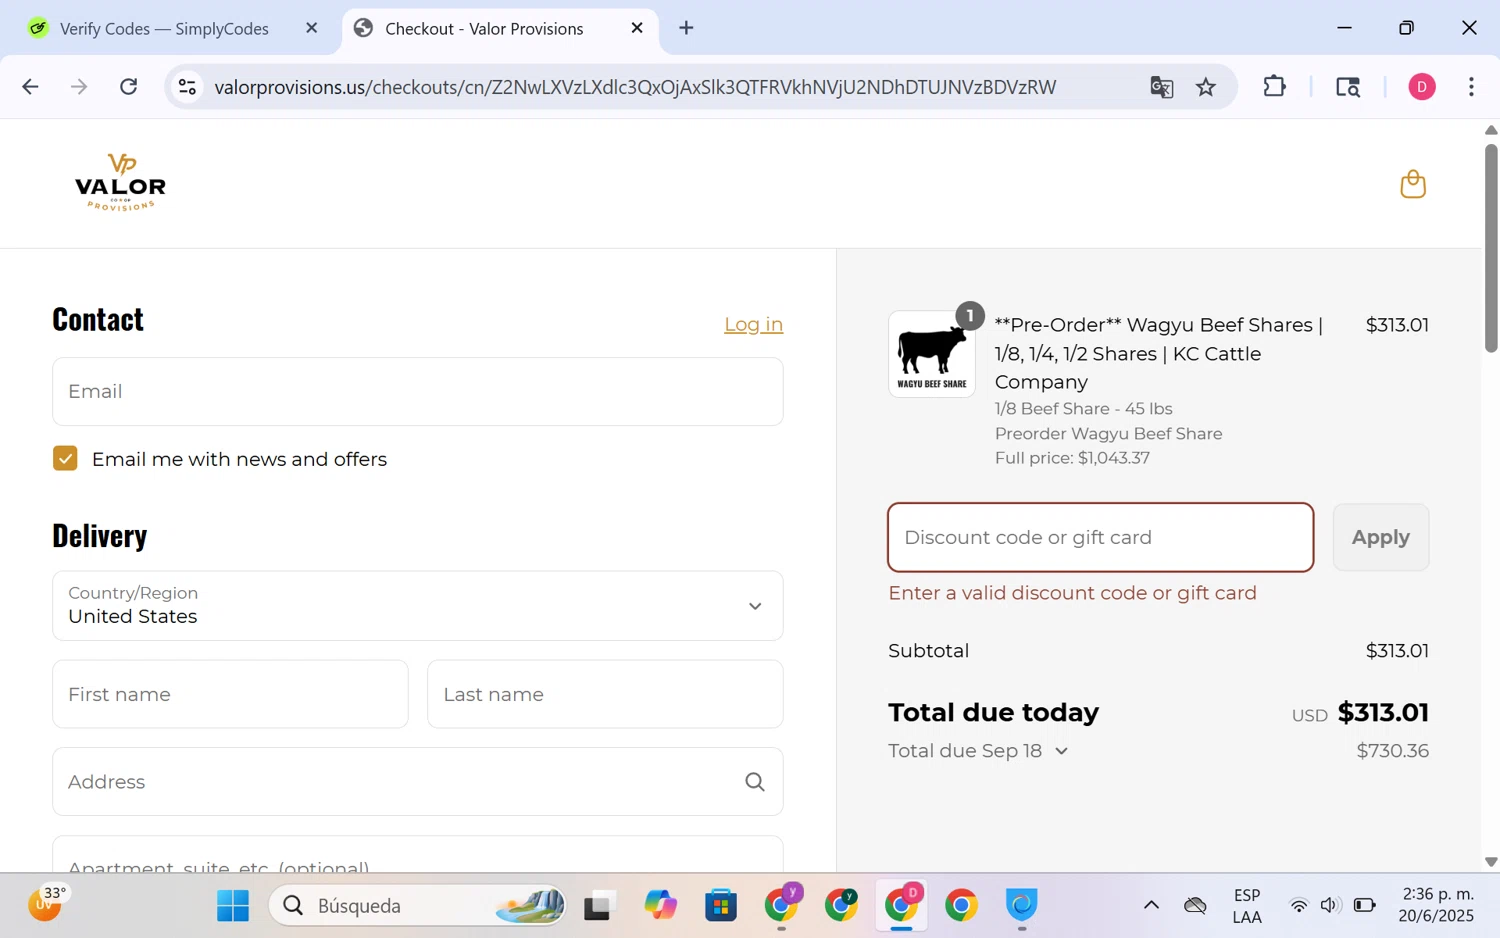The width and height of the screenshot is (1500, 938).
Task: Open the weather widget showing 33°
Action: [47, 904]
